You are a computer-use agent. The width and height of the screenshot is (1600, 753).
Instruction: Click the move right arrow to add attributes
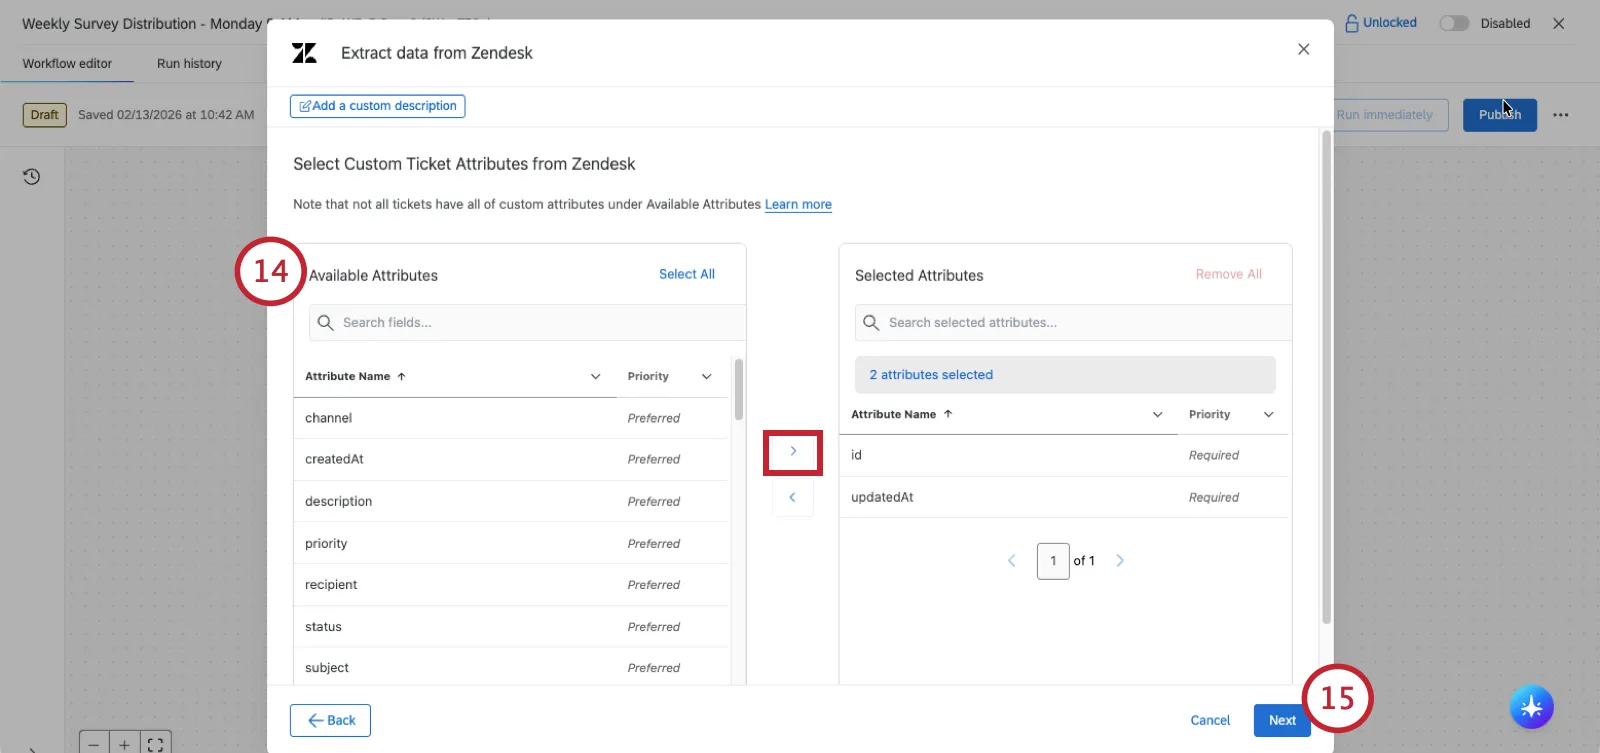(x=793, y=452)
